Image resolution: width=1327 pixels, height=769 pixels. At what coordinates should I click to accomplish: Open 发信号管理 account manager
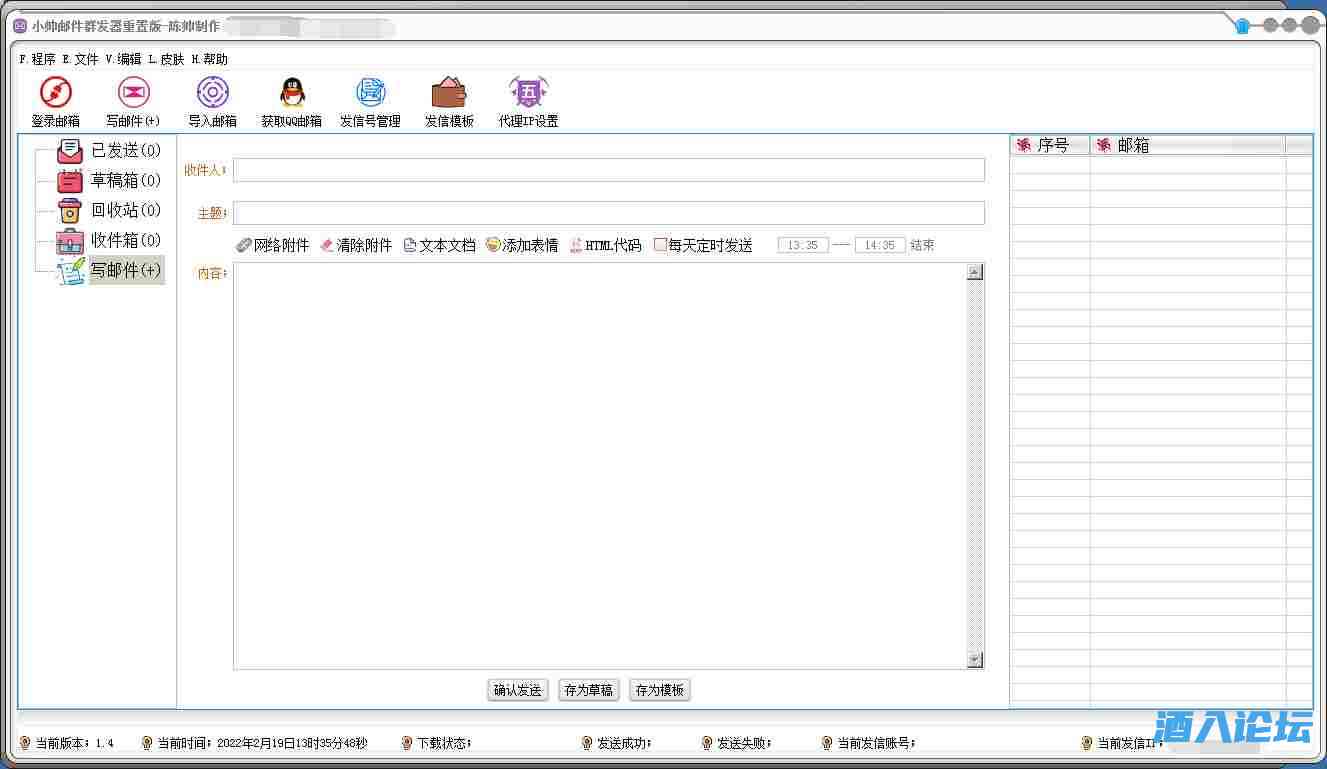(369, 99)
